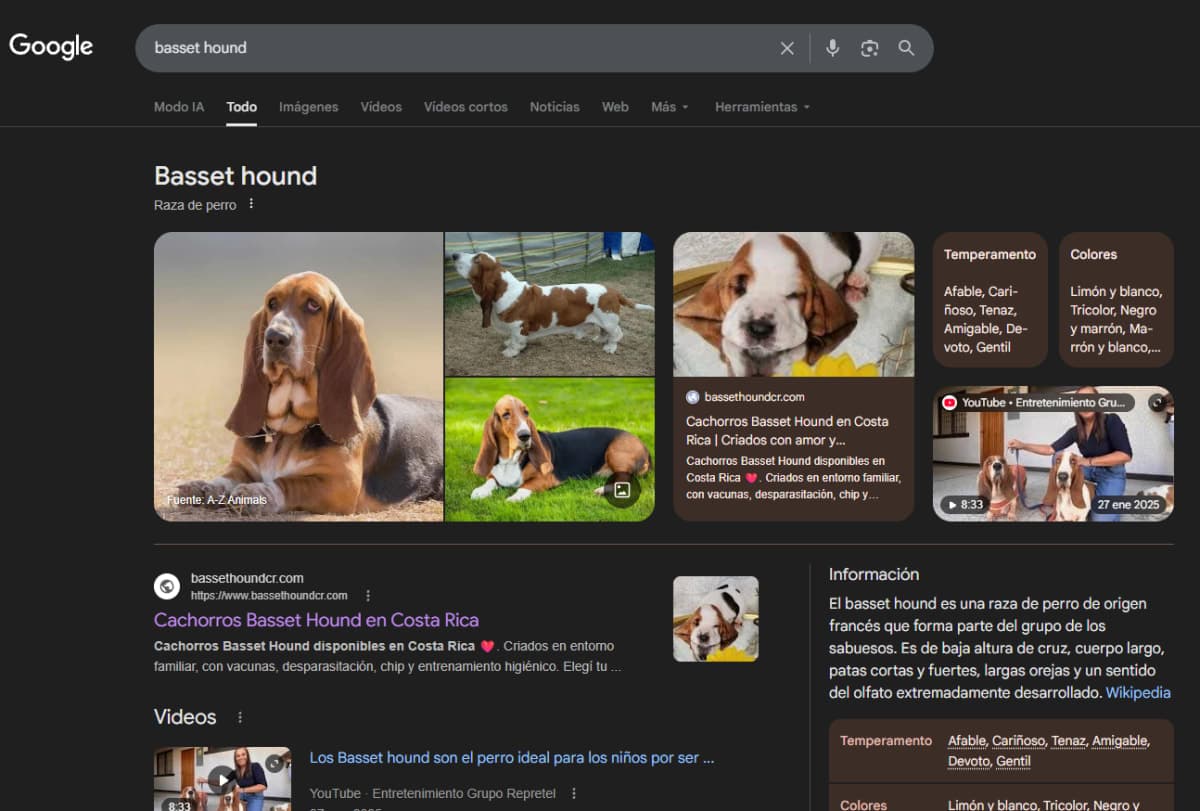The height and width of the screenshot is (811, 1200).
Task: Open the three-dot menu beside Raza de perro
Action: pos(251,204)
